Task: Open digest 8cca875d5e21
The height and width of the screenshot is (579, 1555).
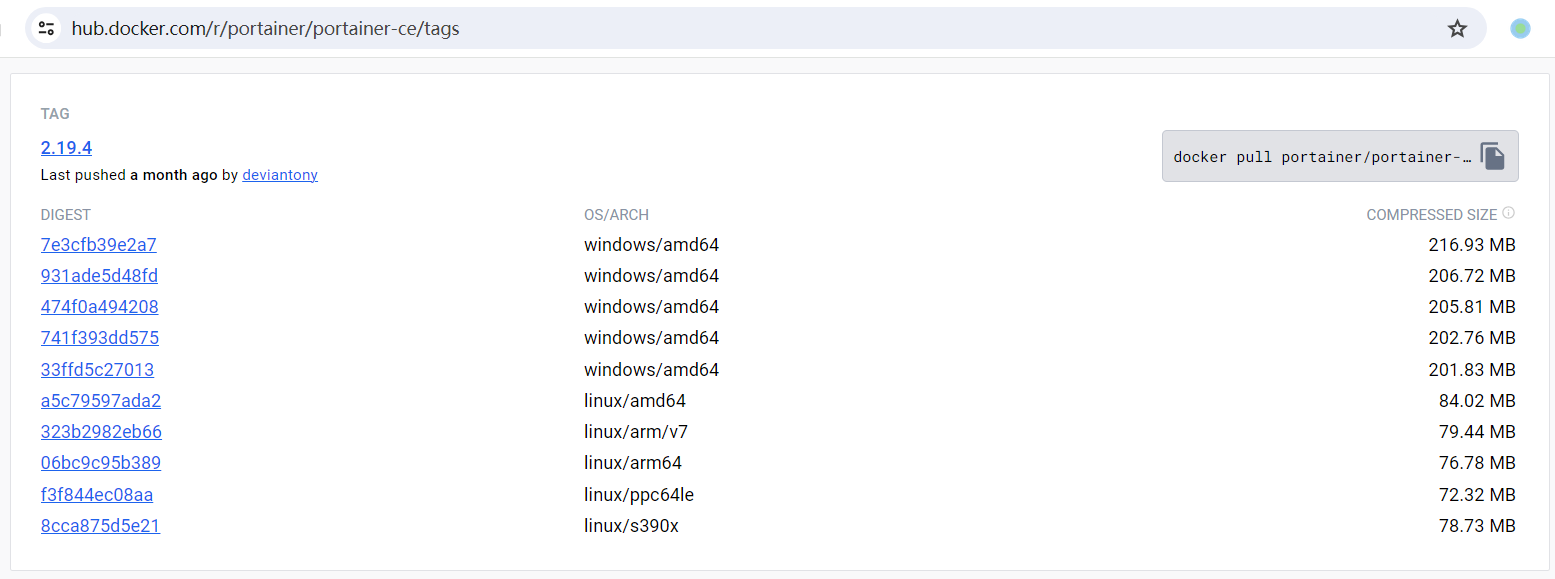Action: tap(100, 525)
